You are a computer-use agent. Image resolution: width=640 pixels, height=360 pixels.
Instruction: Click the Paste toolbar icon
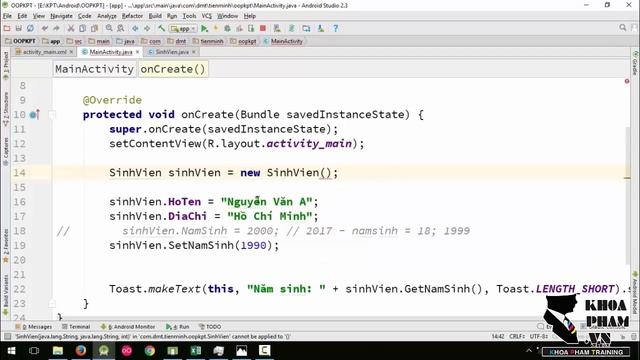point(94,28)
